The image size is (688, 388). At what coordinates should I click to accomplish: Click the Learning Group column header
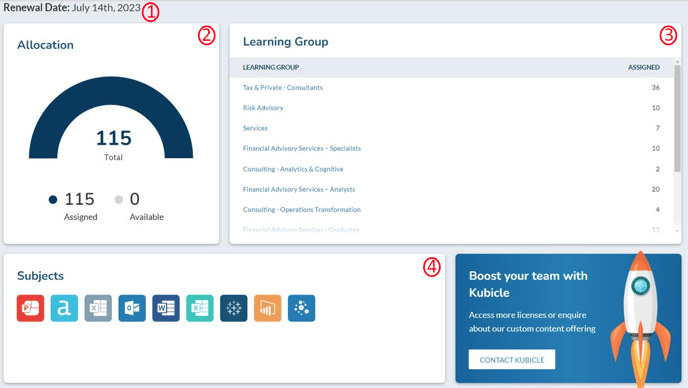pyautogui.click(x=271, y=67)
